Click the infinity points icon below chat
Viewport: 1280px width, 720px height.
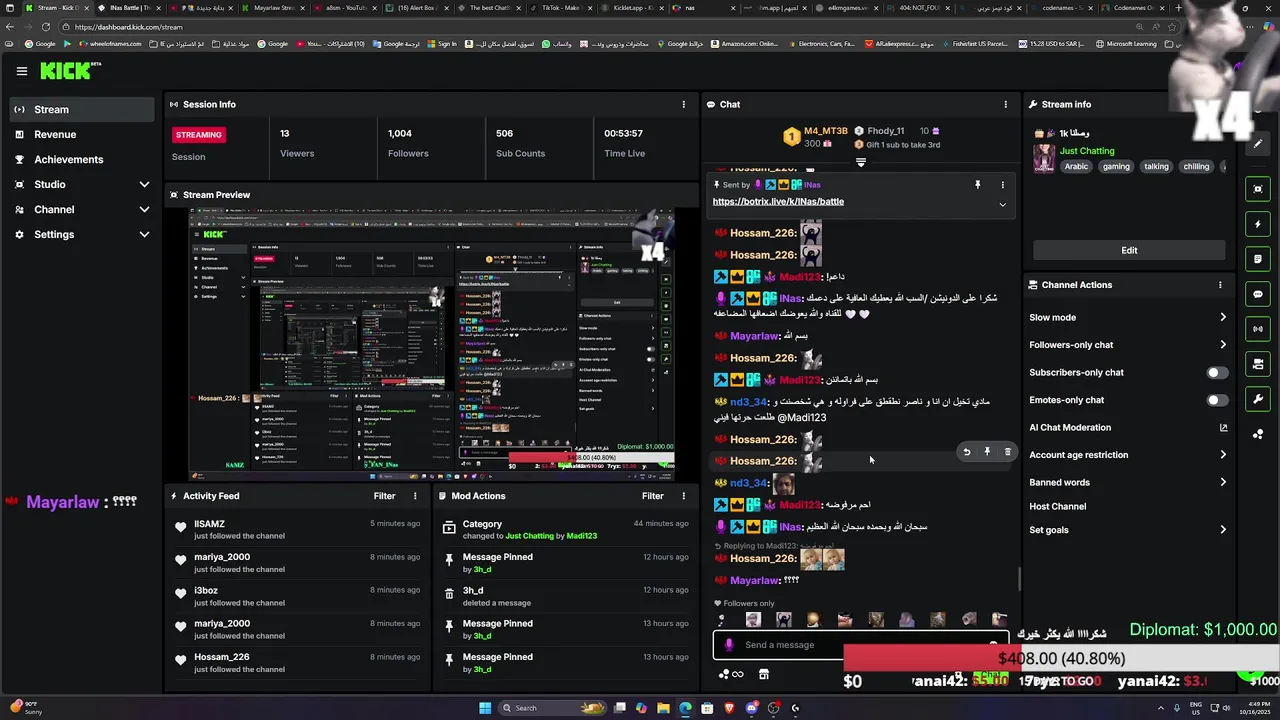tap(732, 674)
